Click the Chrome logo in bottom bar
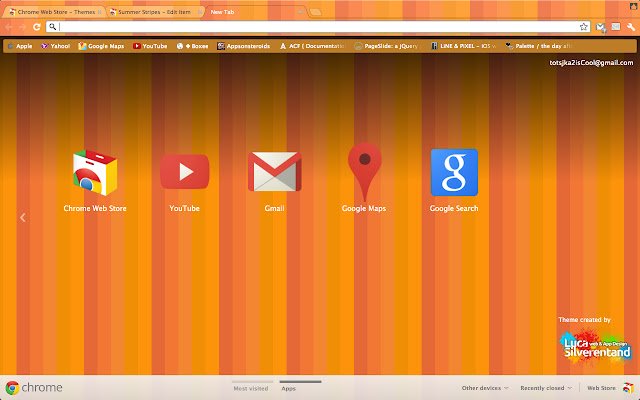This screenshot has height=400, width=640. [12, 388]
